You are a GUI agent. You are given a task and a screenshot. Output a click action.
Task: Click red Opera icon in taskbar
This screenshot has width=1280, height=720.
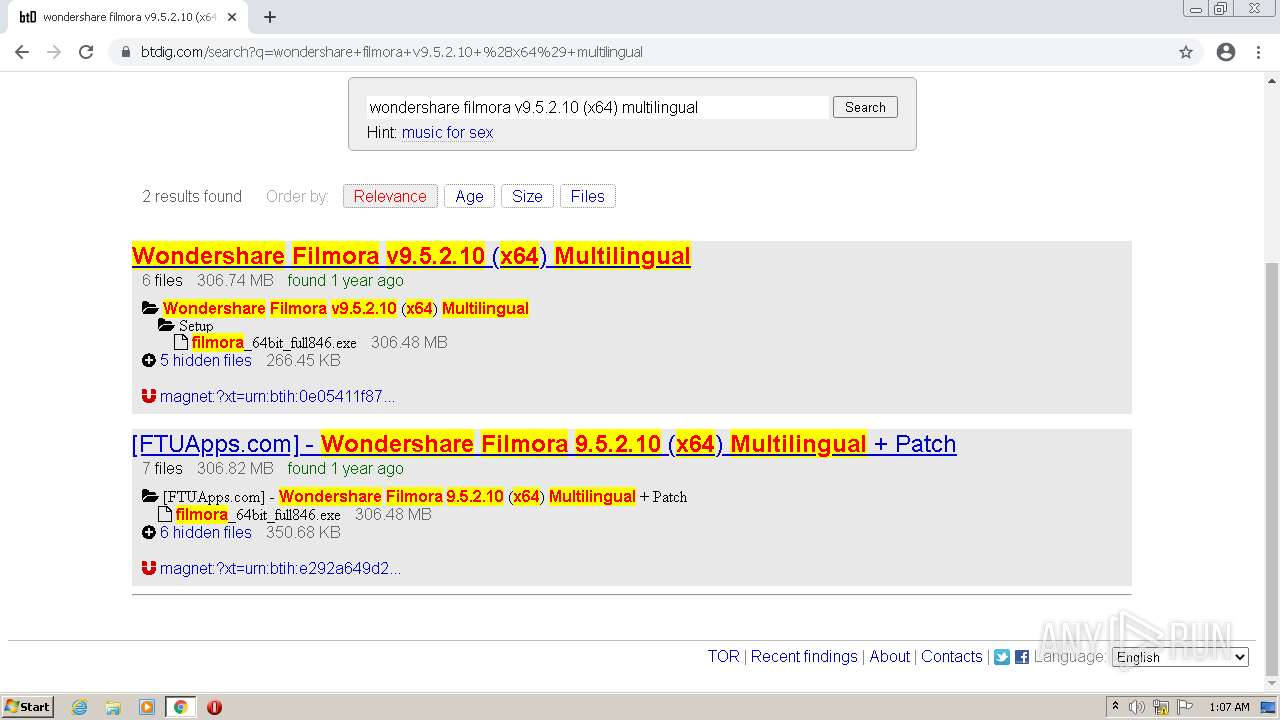point(214,707)
